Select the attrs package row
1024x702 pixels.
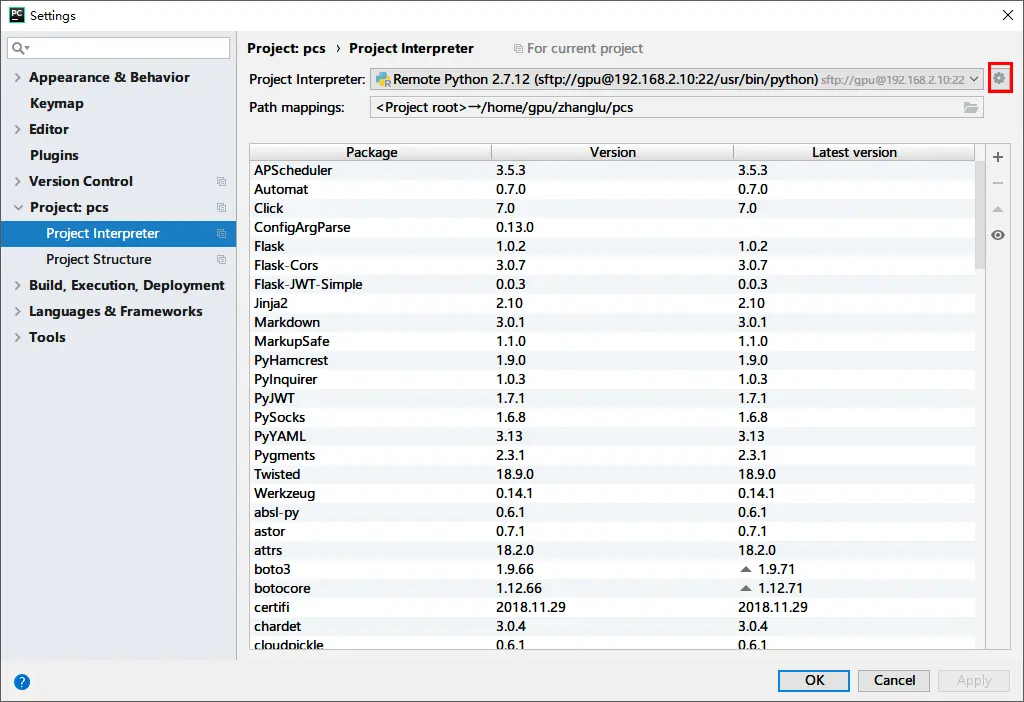612,550
